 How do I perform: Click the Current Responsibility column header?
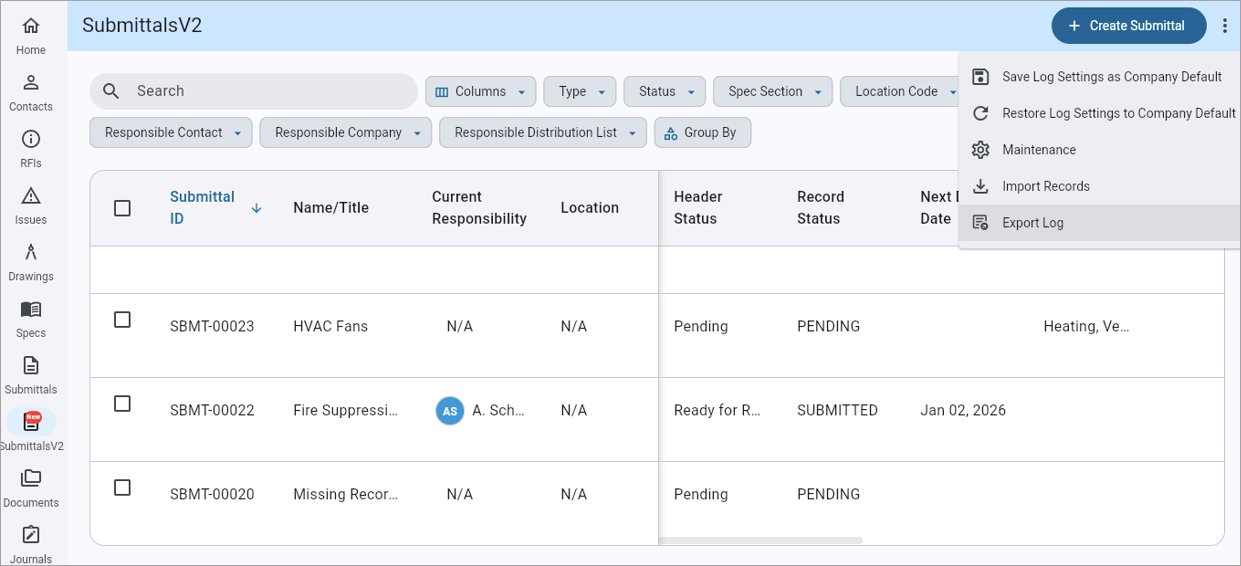point(479,208)
